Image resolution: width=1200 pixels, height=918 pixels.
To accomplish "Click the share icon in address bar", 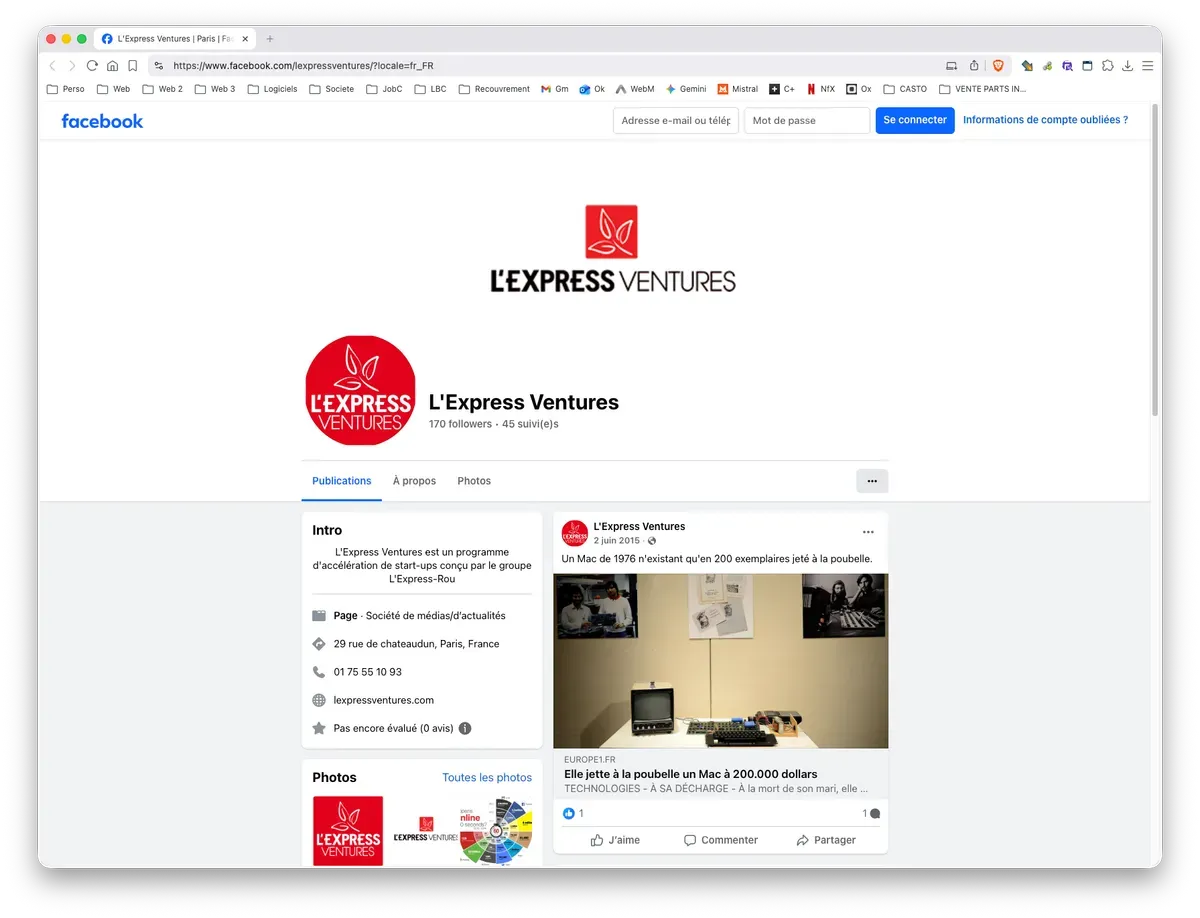I will coord(974,66).
